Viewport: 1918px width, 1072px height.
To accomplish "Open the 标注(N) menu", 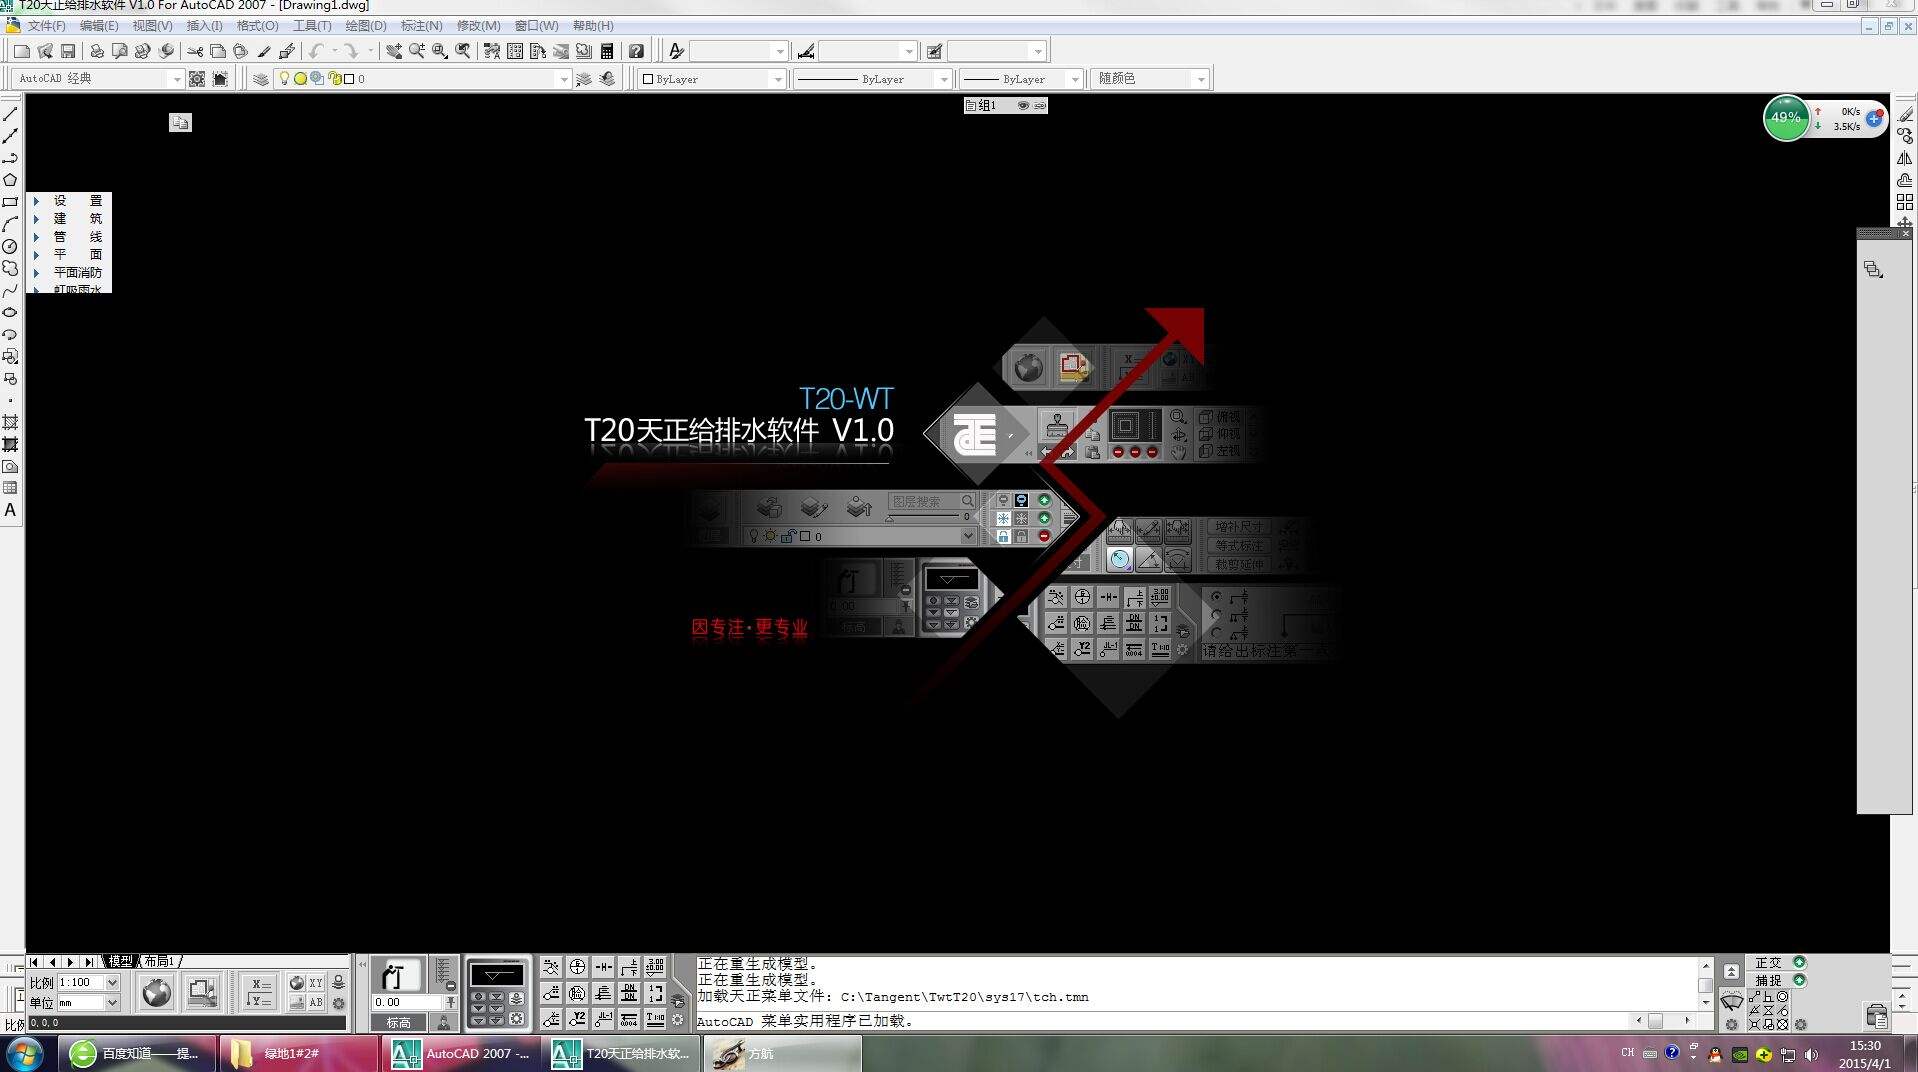I will click(421, 26).
